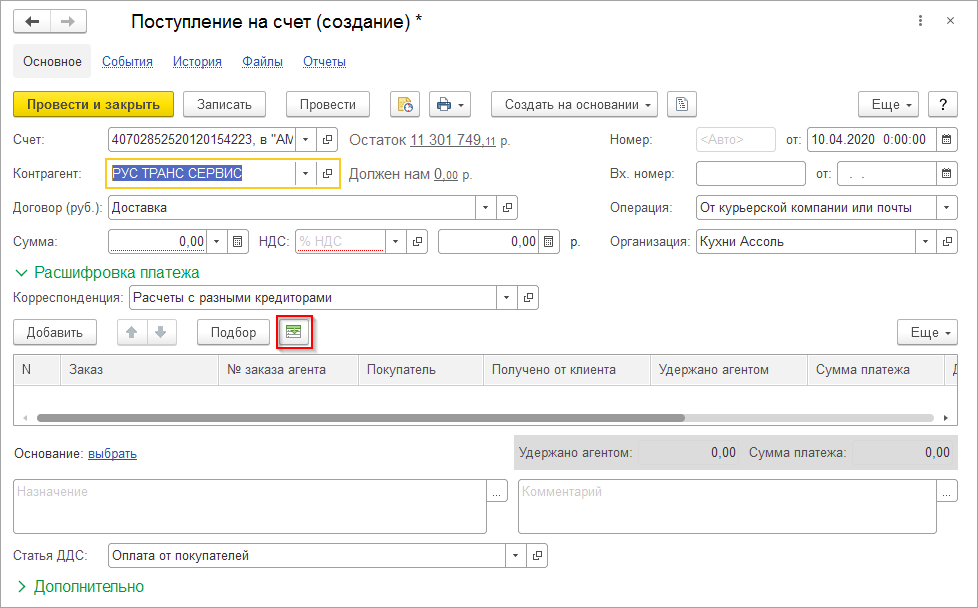Open the calculator for the Сумма field
Image resolution: width=978 pixels, height=608 pixels.
click(238, 241)
